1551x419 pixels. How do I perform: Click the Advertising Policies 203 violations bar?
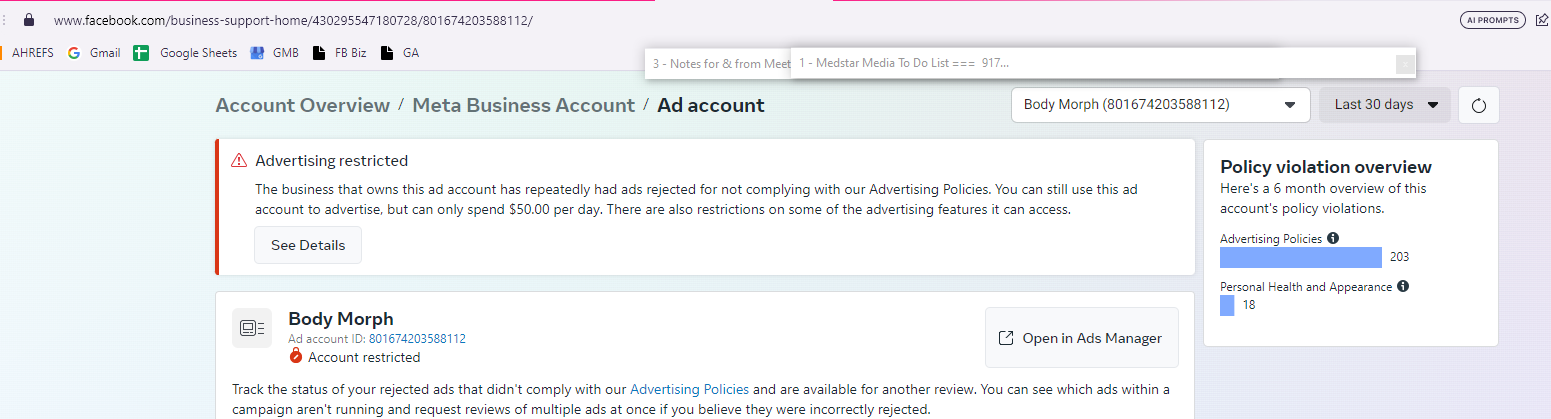1301,257
